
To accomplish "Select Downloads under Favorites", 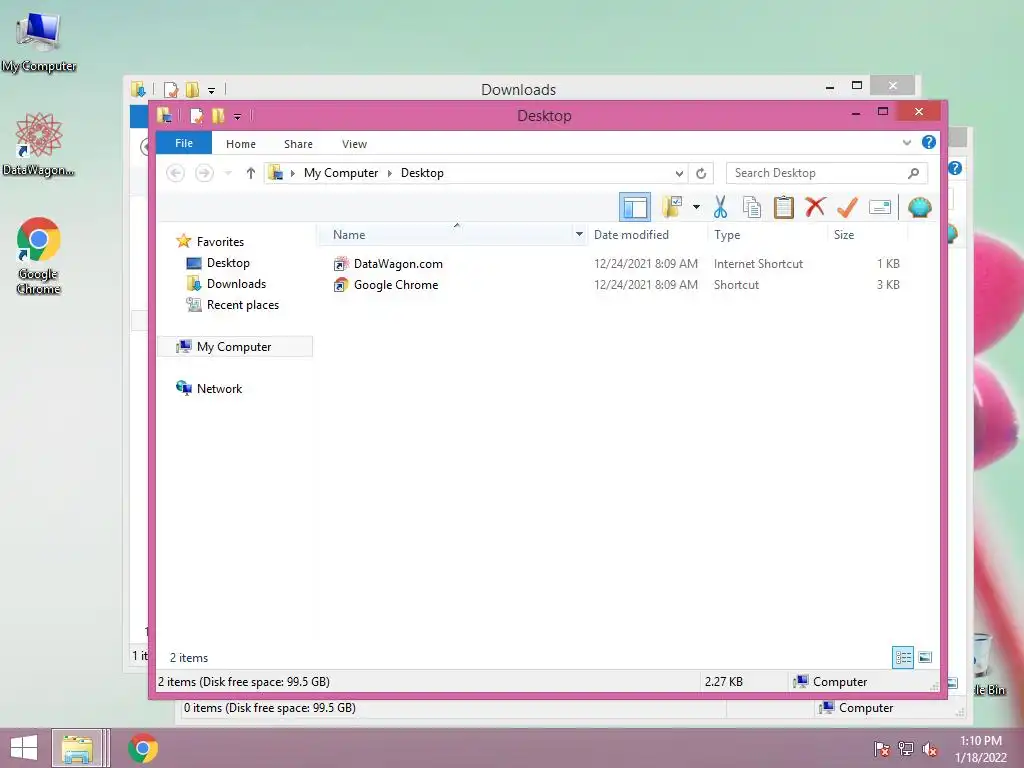I will pyautogui.click(x=236, y=283).
